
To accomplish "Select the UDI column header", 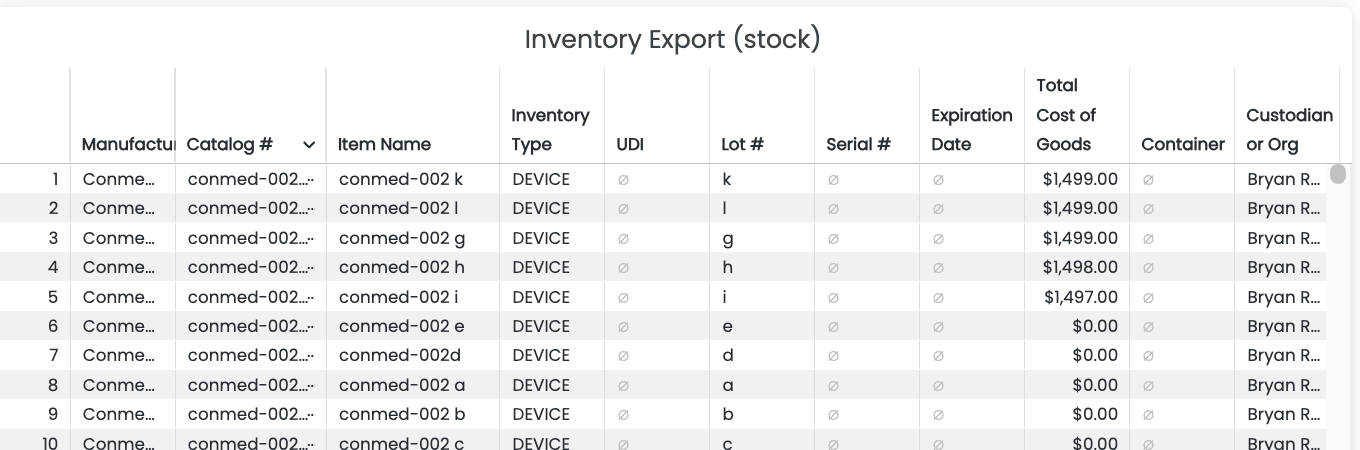I will tap(630, 144).
